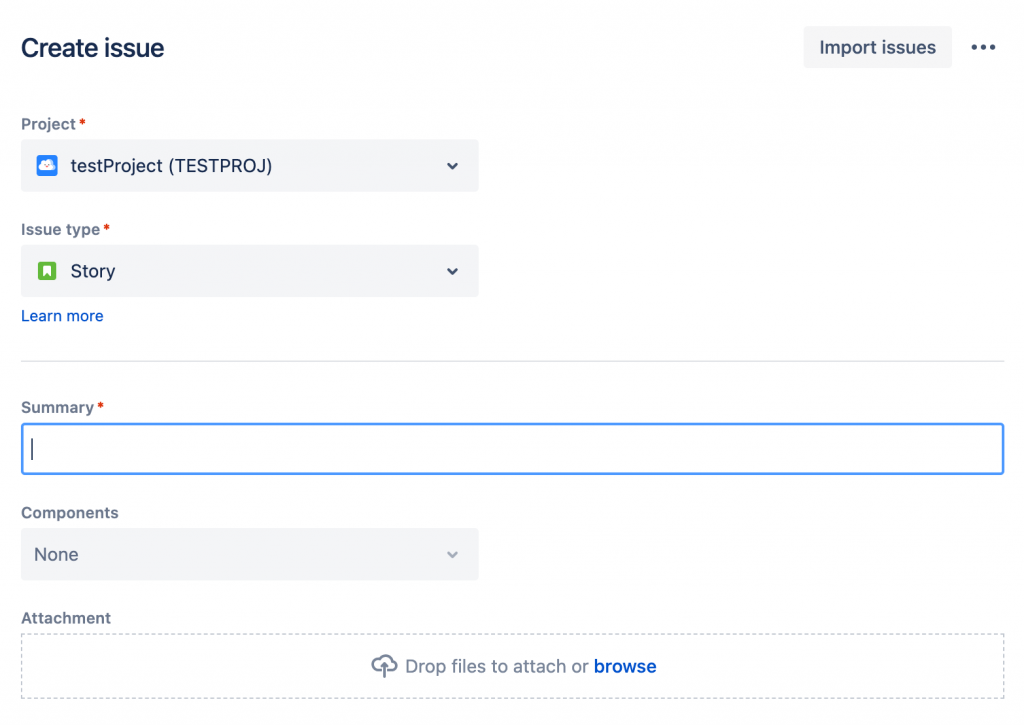
Task: Click the Project field label
Action: [48, 124]
